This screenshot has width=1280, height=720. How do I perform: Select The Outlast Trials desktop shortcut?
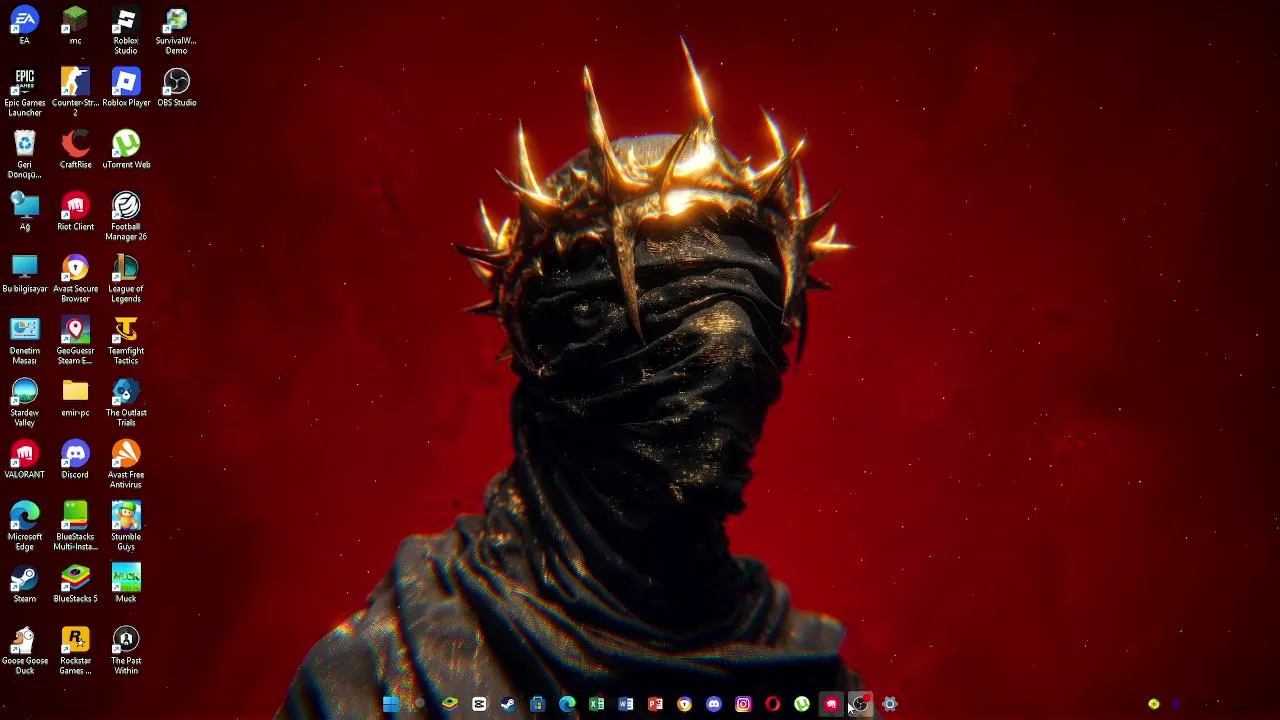(126, 403)
